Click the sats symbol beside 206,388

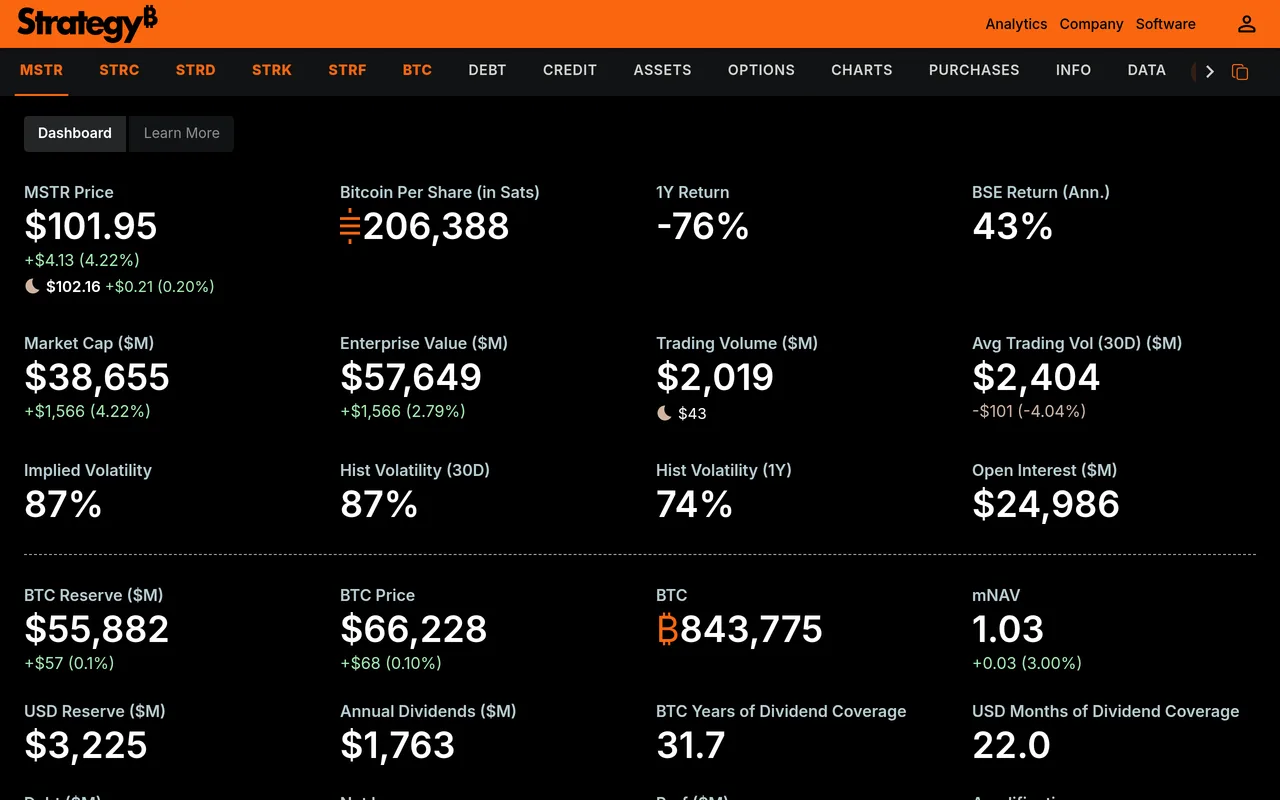pyautogui.click(x=350, y=227)
